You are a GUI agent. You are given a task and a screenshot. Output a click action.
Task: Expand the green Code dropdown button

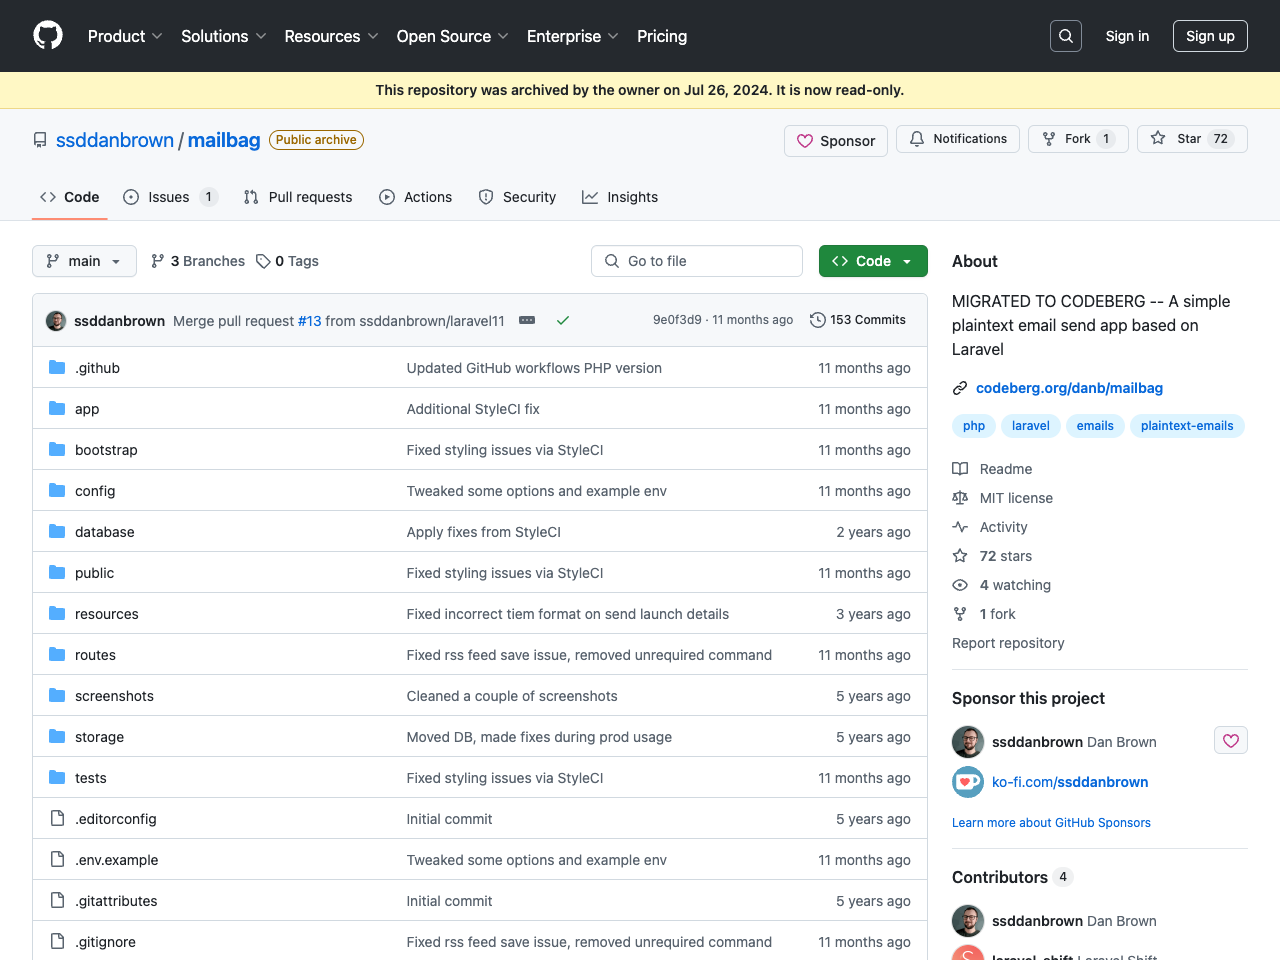873,261
